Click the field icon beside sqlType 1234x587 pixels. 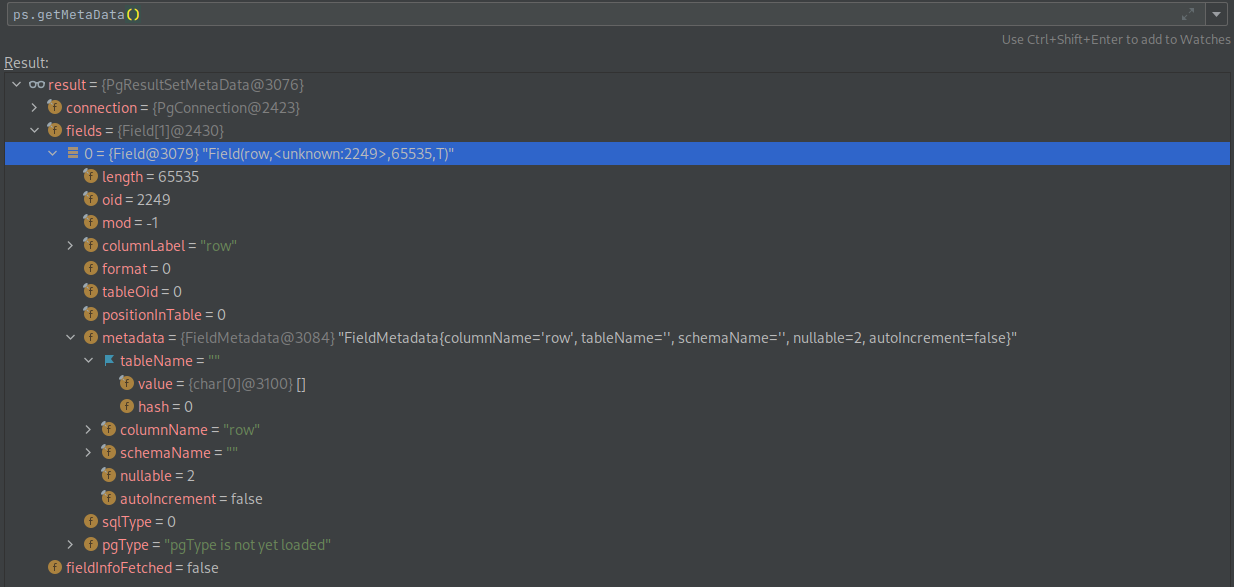[x=91, y=522]
